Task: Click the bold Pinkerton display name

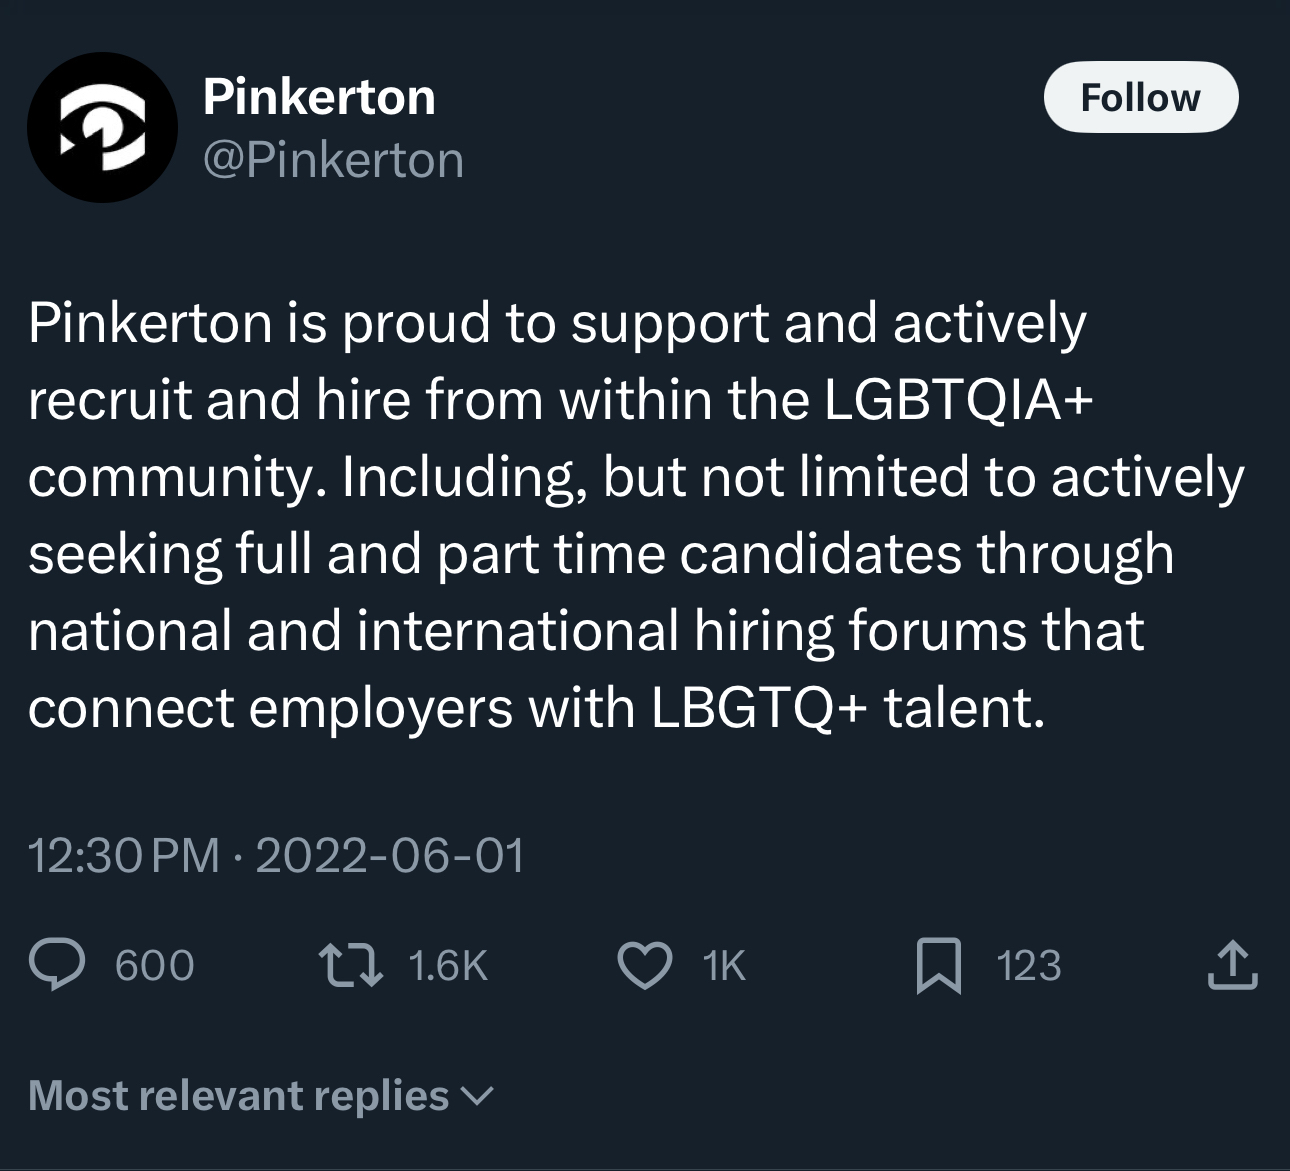Action: (319, 97)
